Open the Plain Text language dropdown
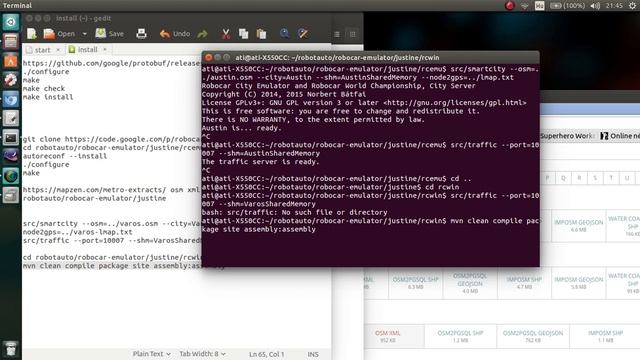This screenshot has width=640, height=360. [x=151, y=354]
